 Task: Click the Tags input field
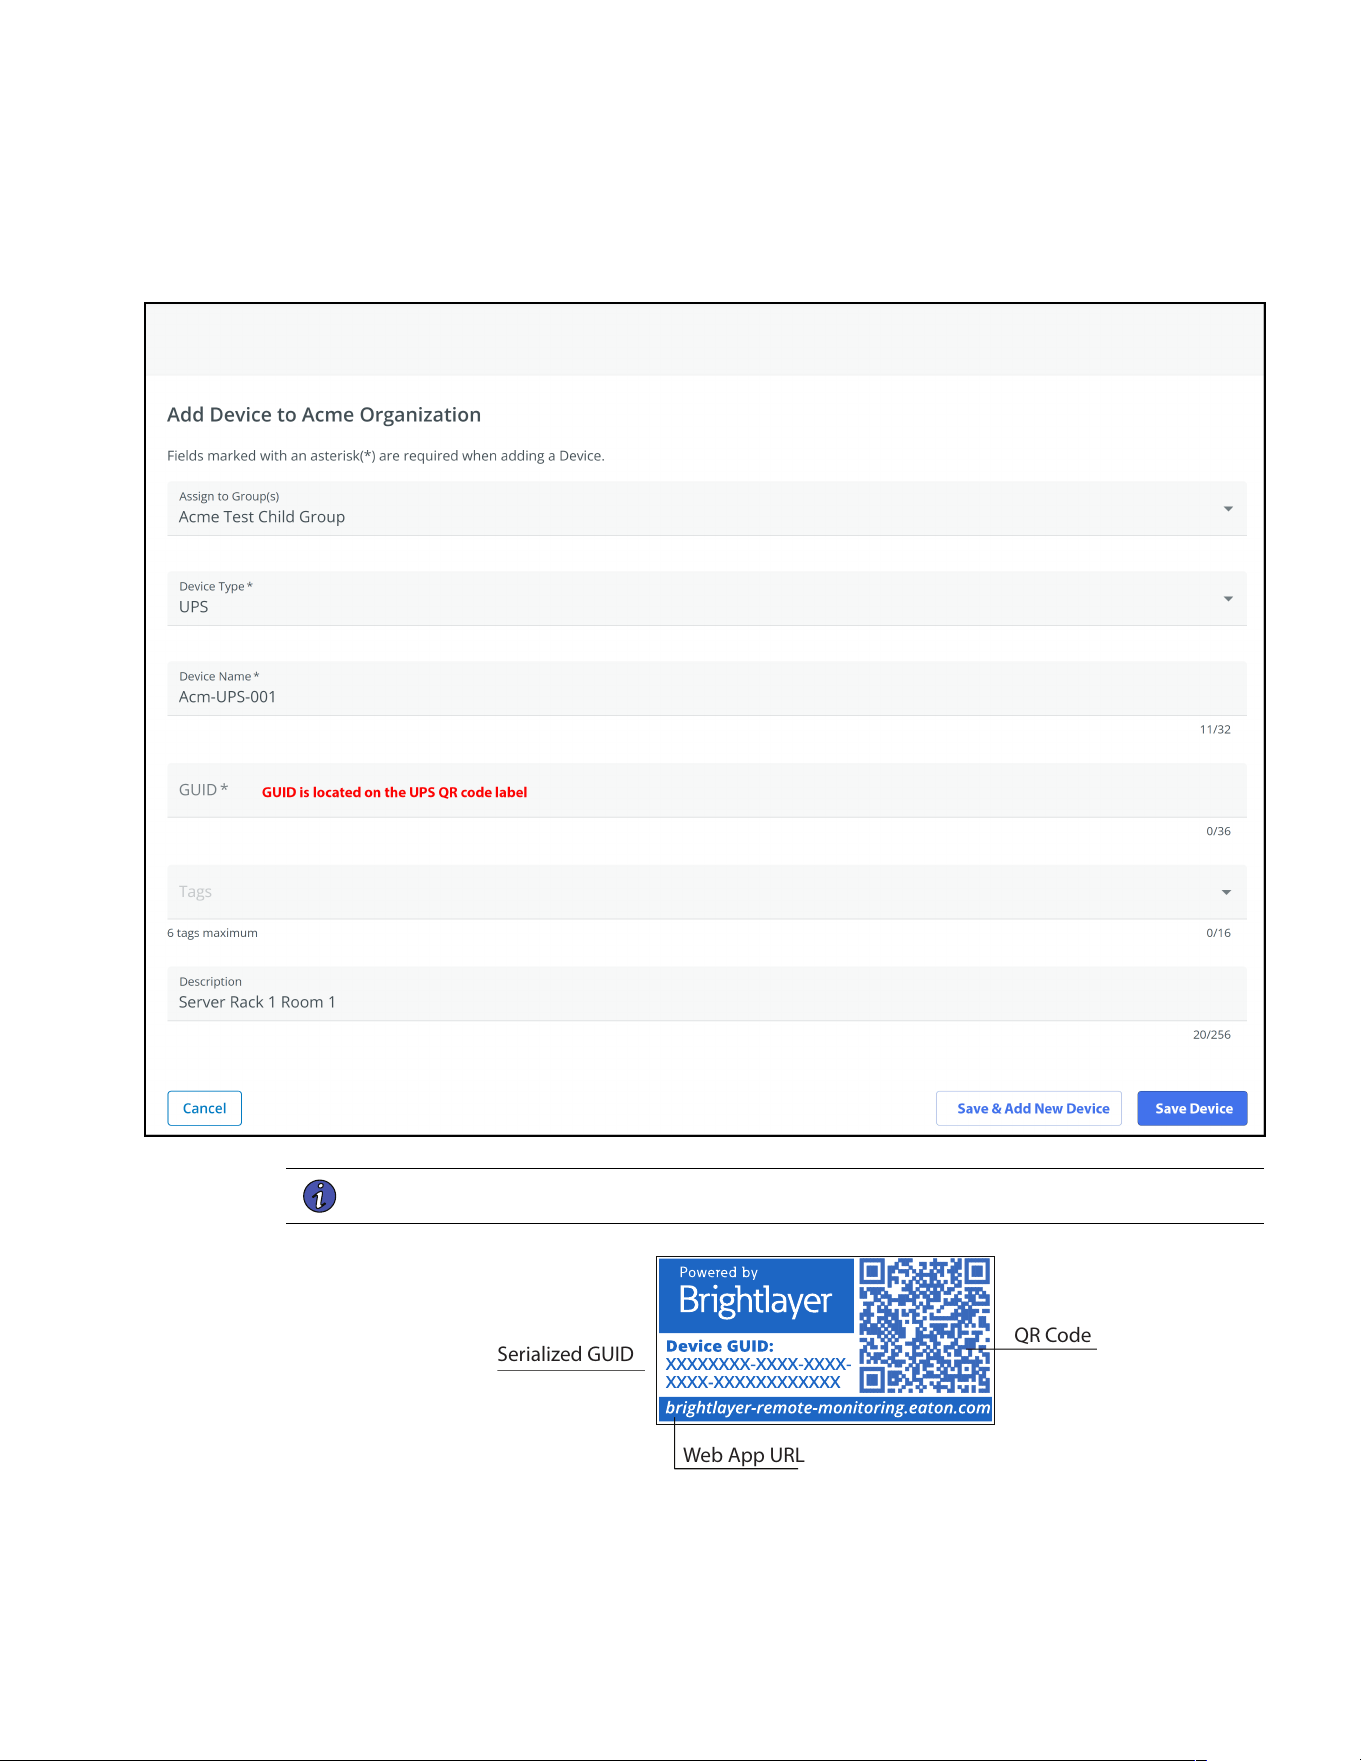[707, 892]
